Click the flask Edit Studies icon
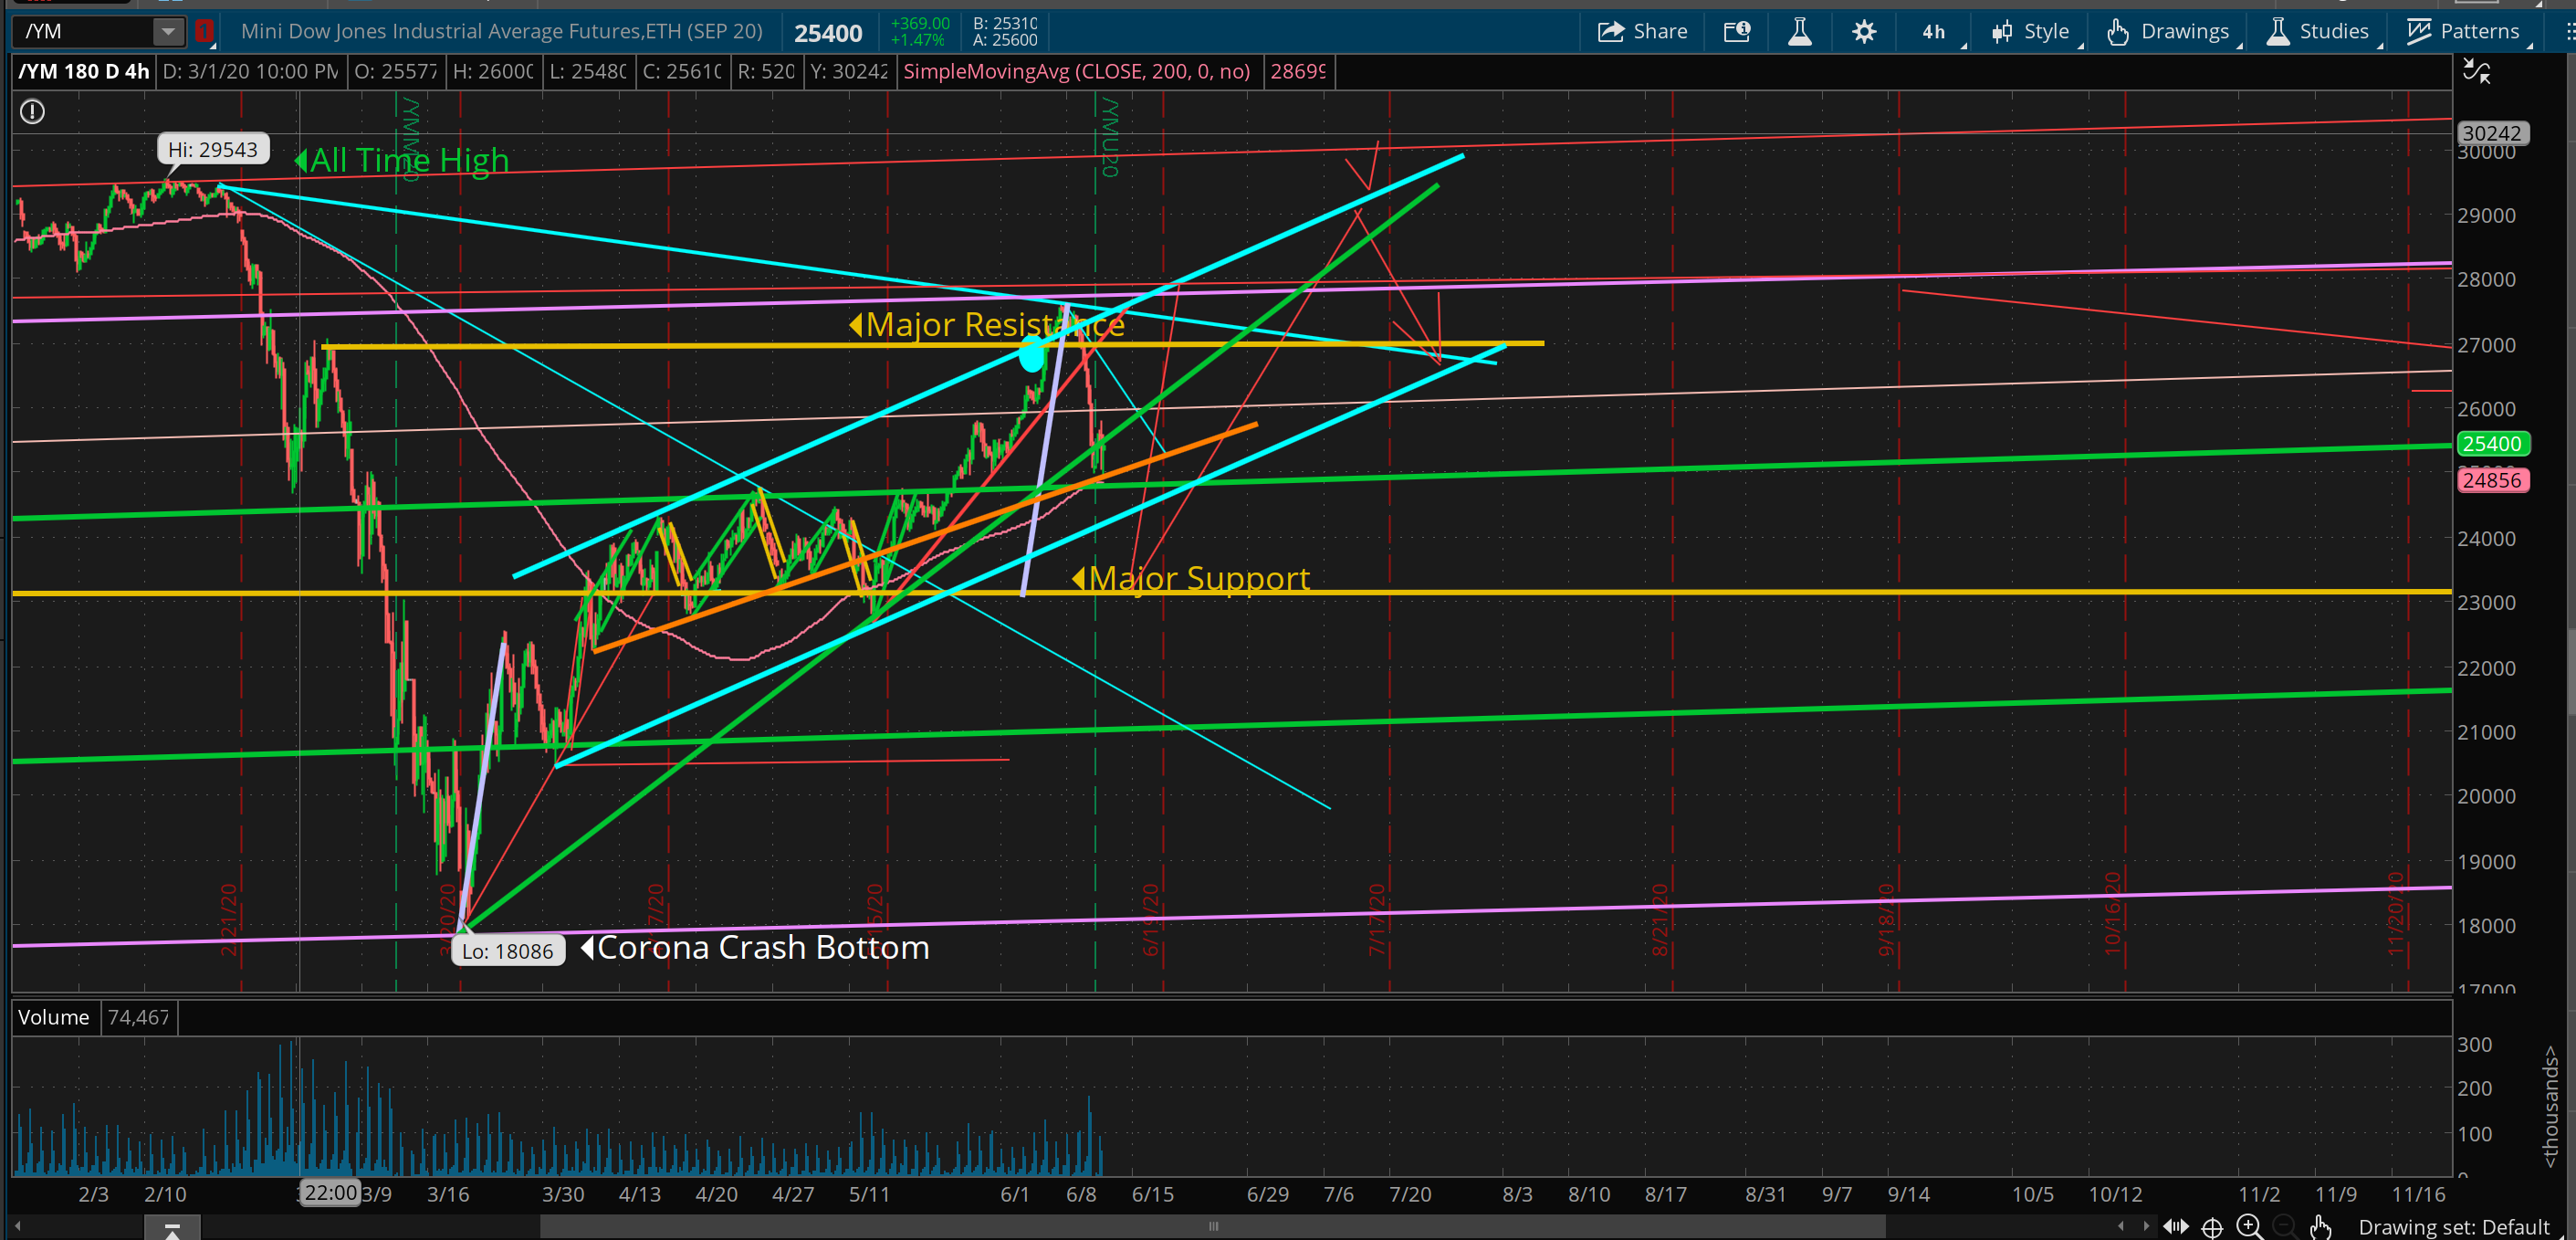Screen dimensions: 2576x1240 [x=1799, y=31]
